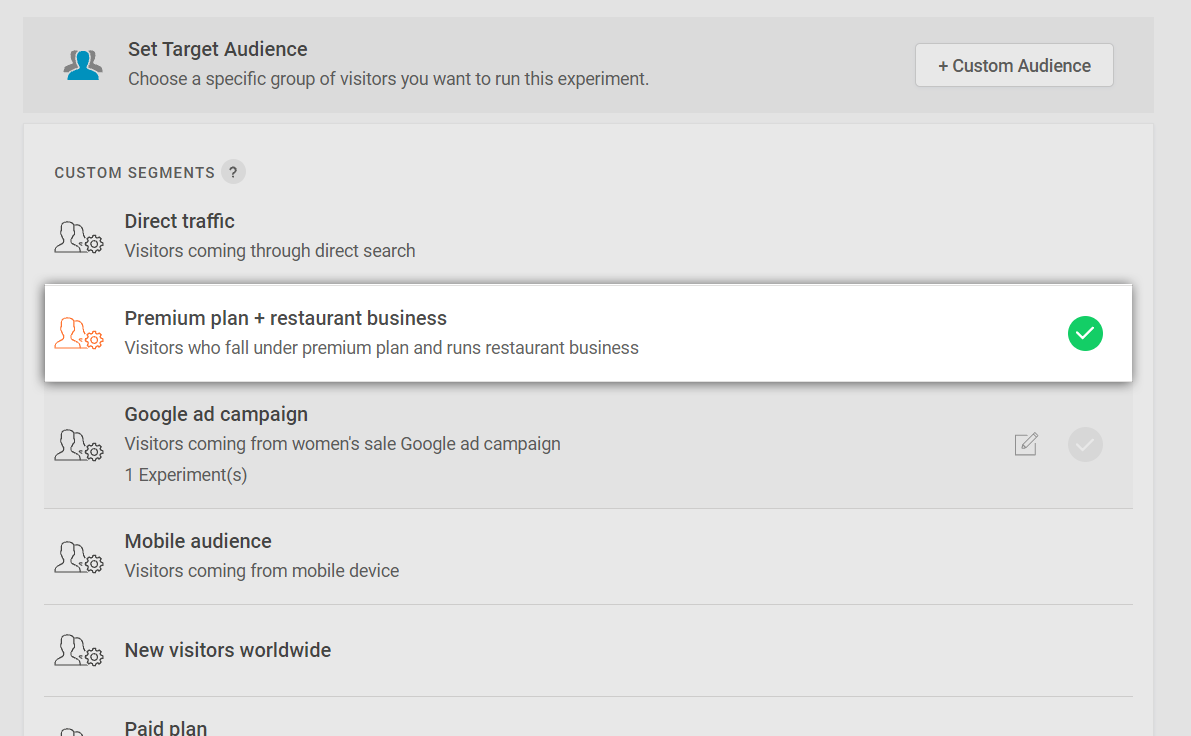Click the orange Premium plan segment icon
The width and height of the screenshot is (1191, 736).
click(x=79, y=333)
